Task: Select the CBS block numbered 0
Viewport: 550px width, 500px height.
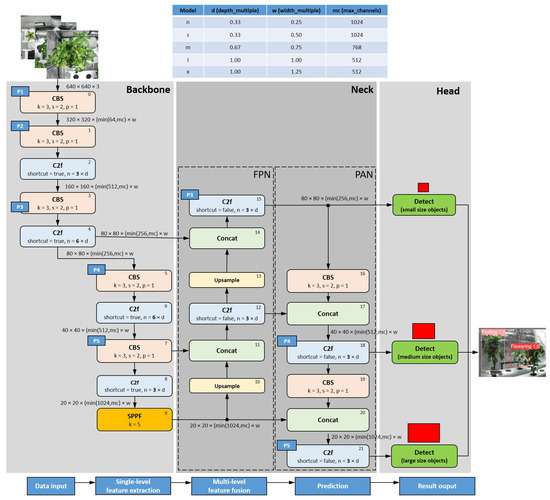Action: (58, 102)
